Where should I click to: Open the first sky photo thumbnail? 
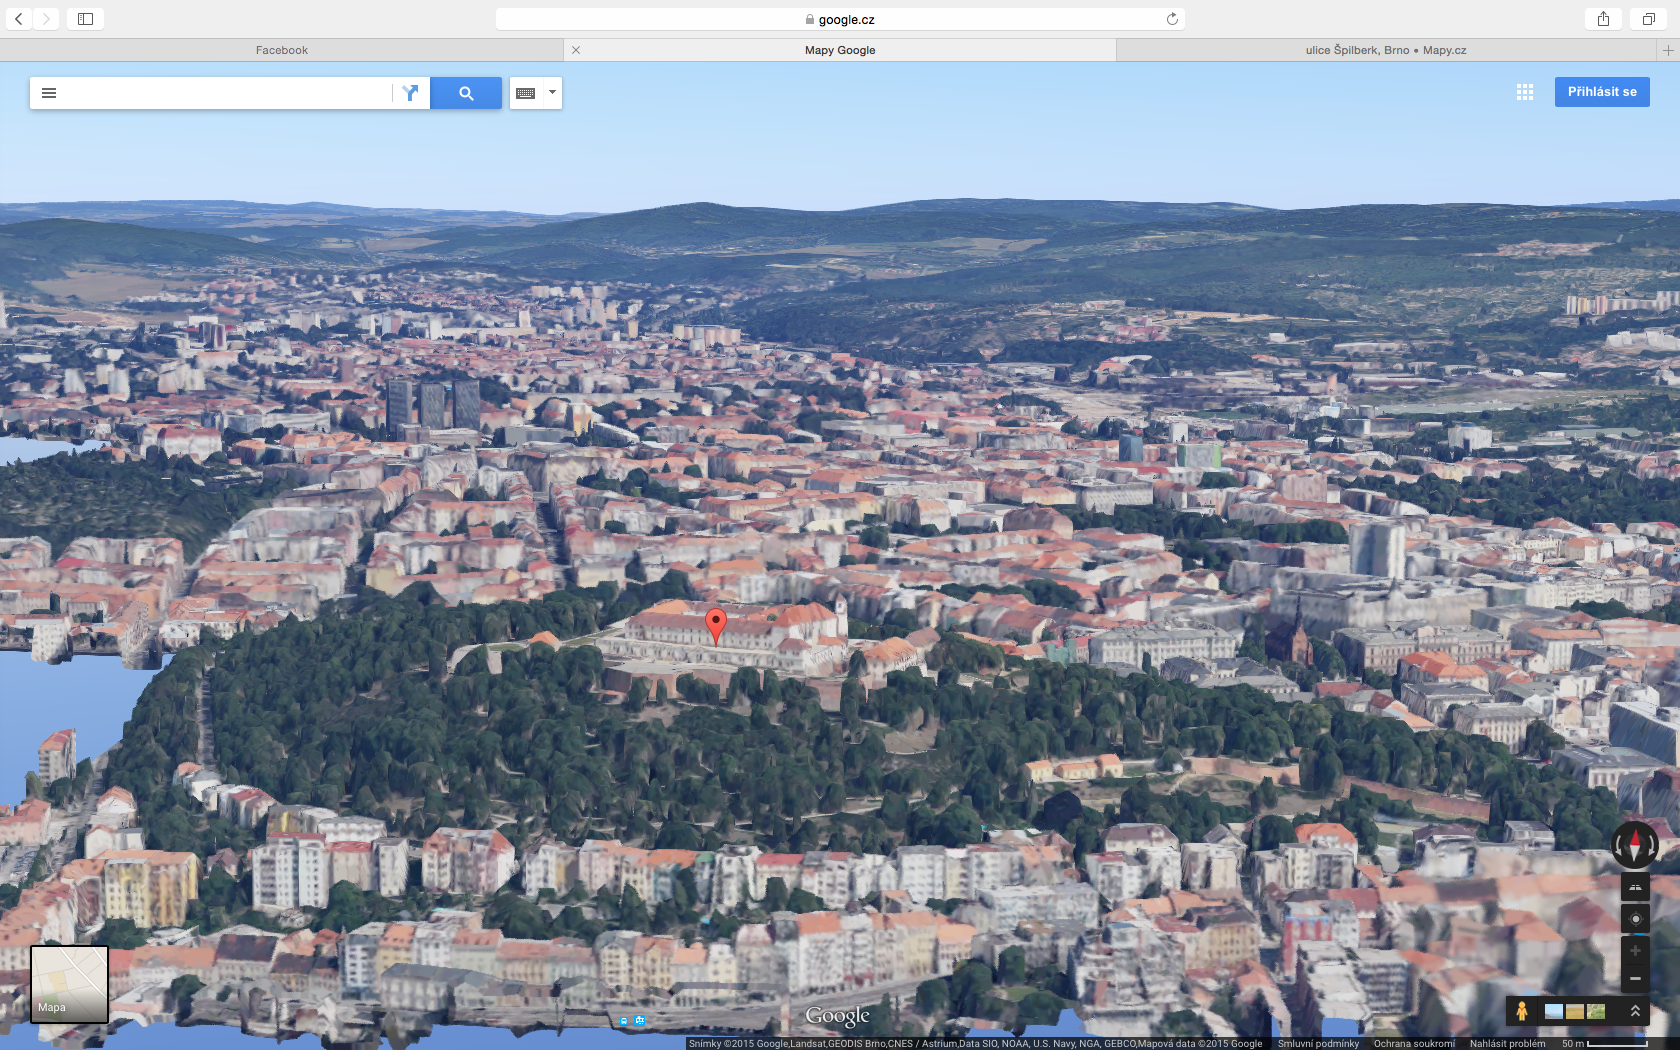pos(1554,1011)
